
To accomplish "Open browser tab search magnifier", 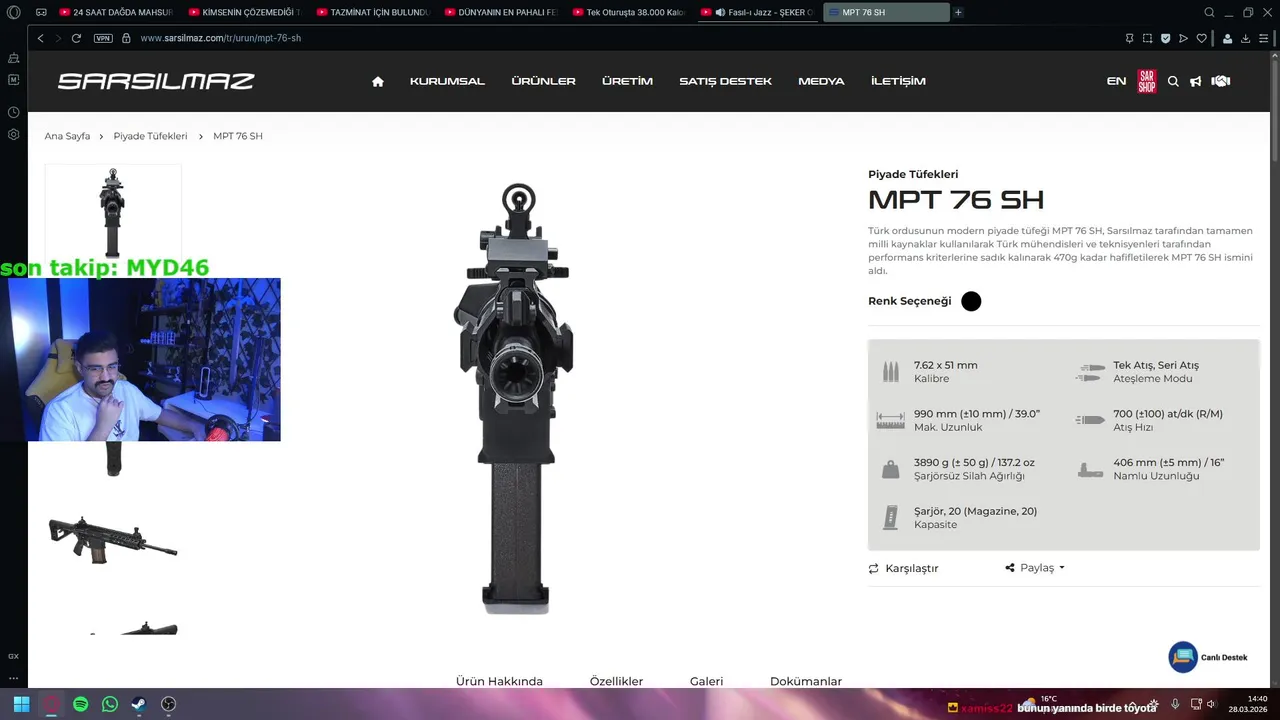I will (x=1209, y=12).
